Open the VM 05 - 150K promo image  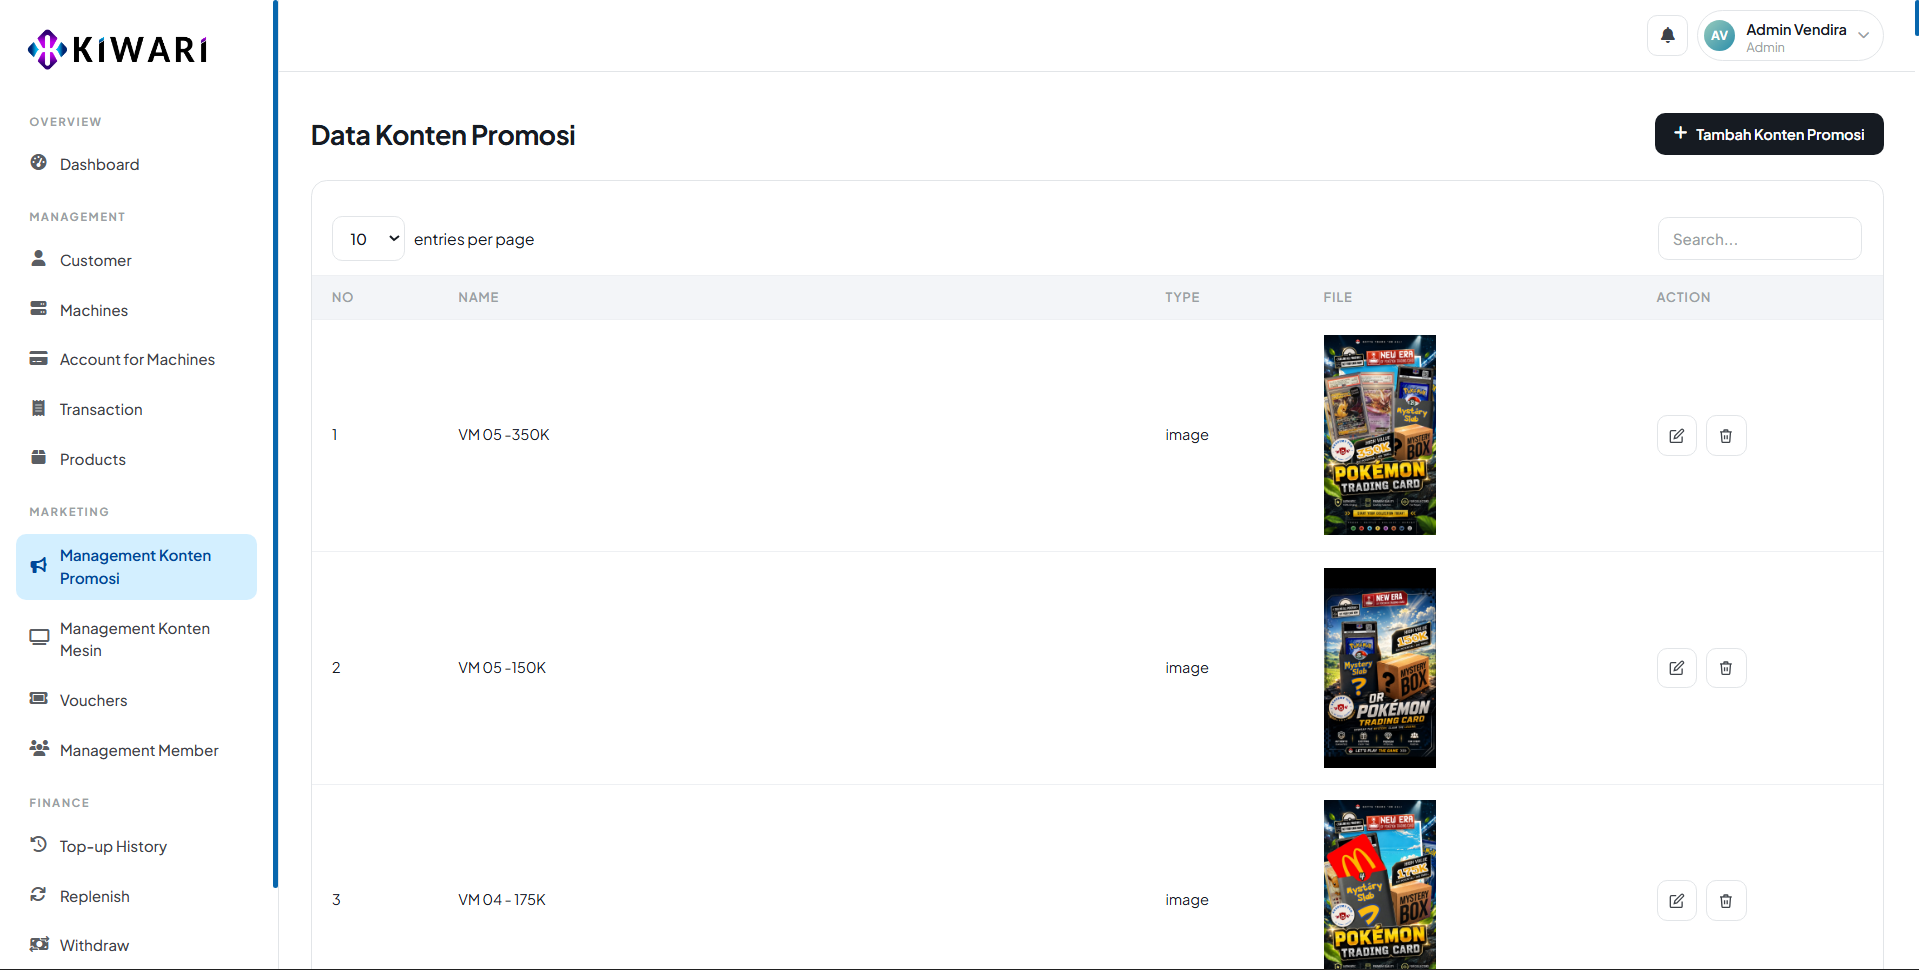1380,668
